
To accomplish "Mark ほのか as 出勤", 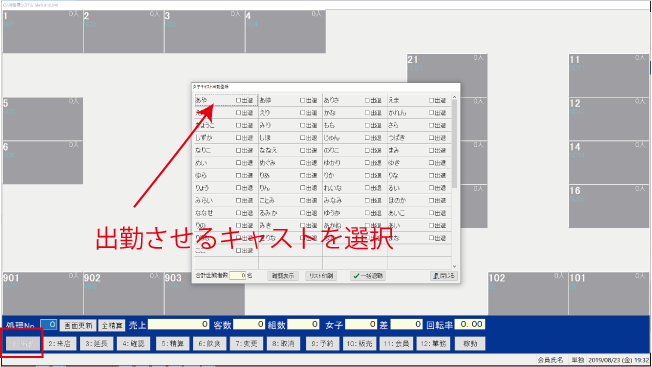I will 432,200.
